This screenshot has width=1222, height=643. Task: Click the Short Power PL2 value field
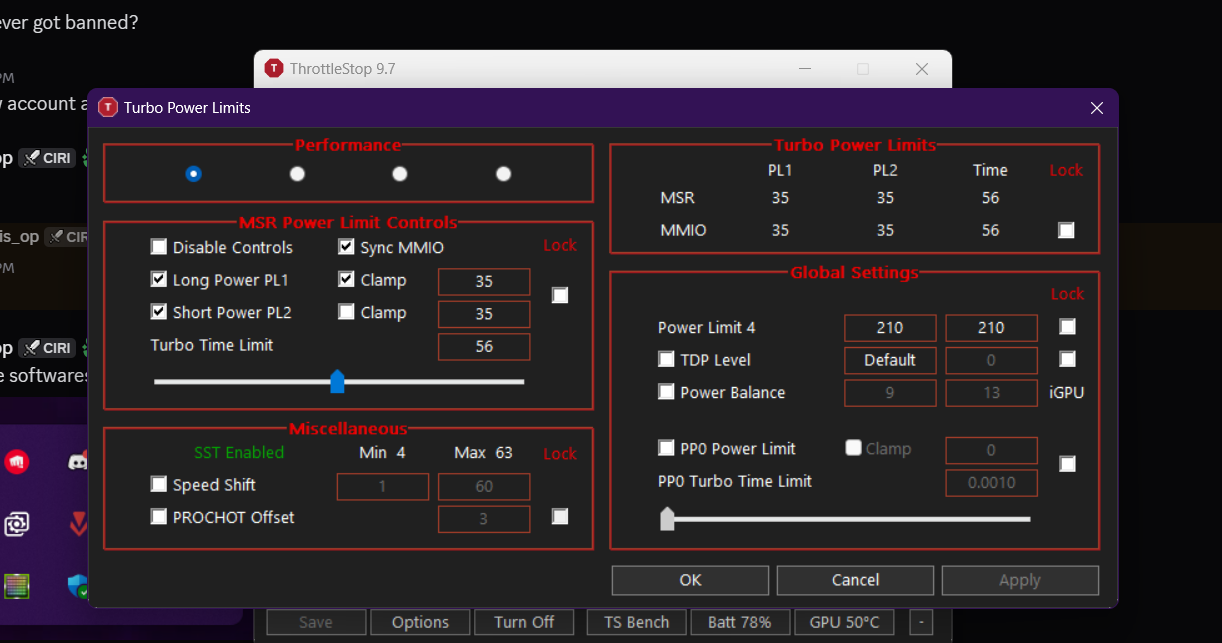click(484, 314)
